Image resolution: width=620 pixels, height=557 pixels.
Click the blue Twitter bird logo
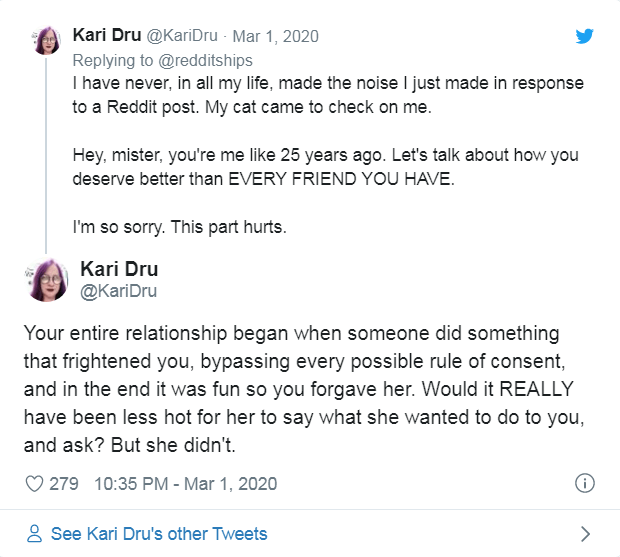pyautogui.click(x=584, y=36)
